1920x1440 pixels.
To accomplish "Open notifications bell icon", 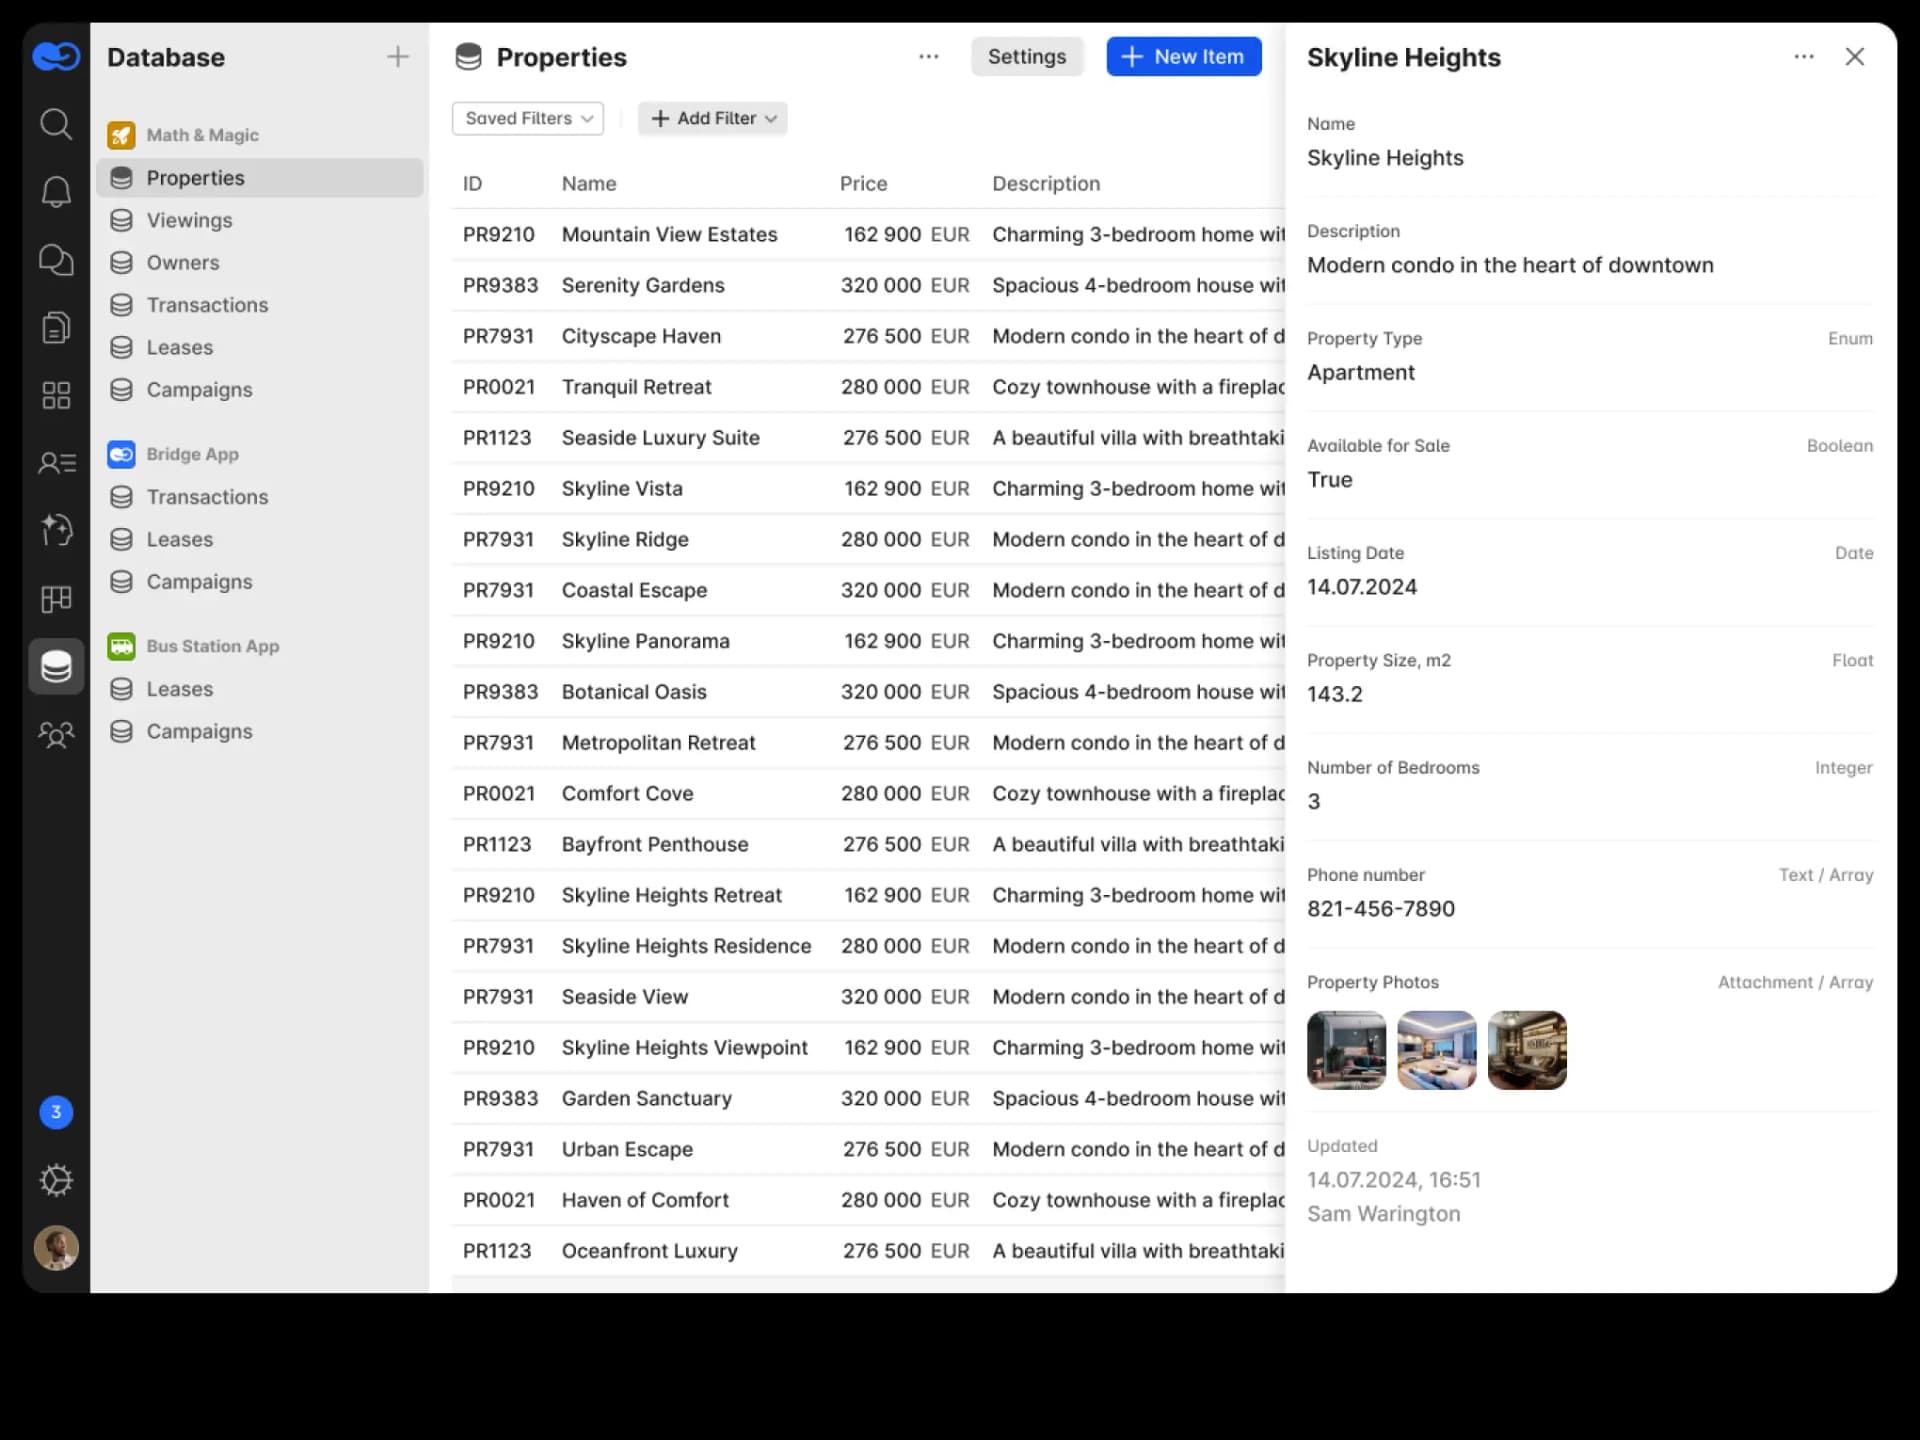I will 56,192.
